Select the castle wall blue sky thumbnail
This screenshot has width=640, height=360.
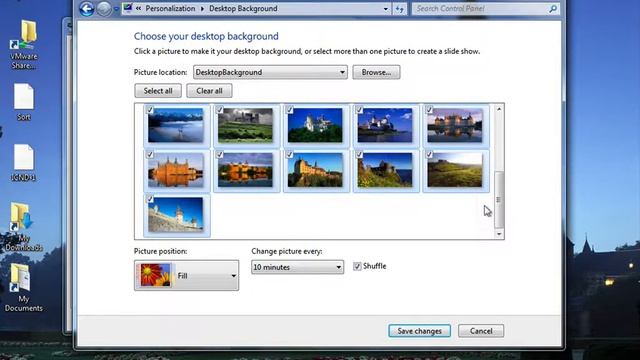pos(176,215)
